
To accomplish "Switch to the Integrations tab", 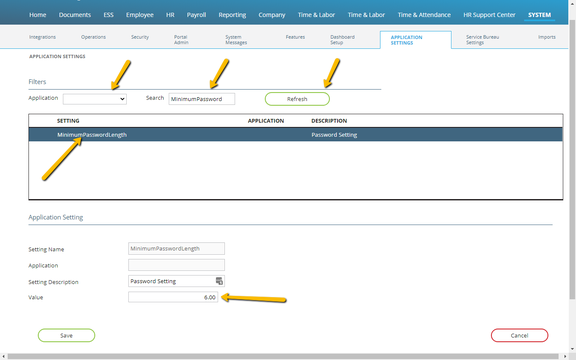I will pos(42,37).
